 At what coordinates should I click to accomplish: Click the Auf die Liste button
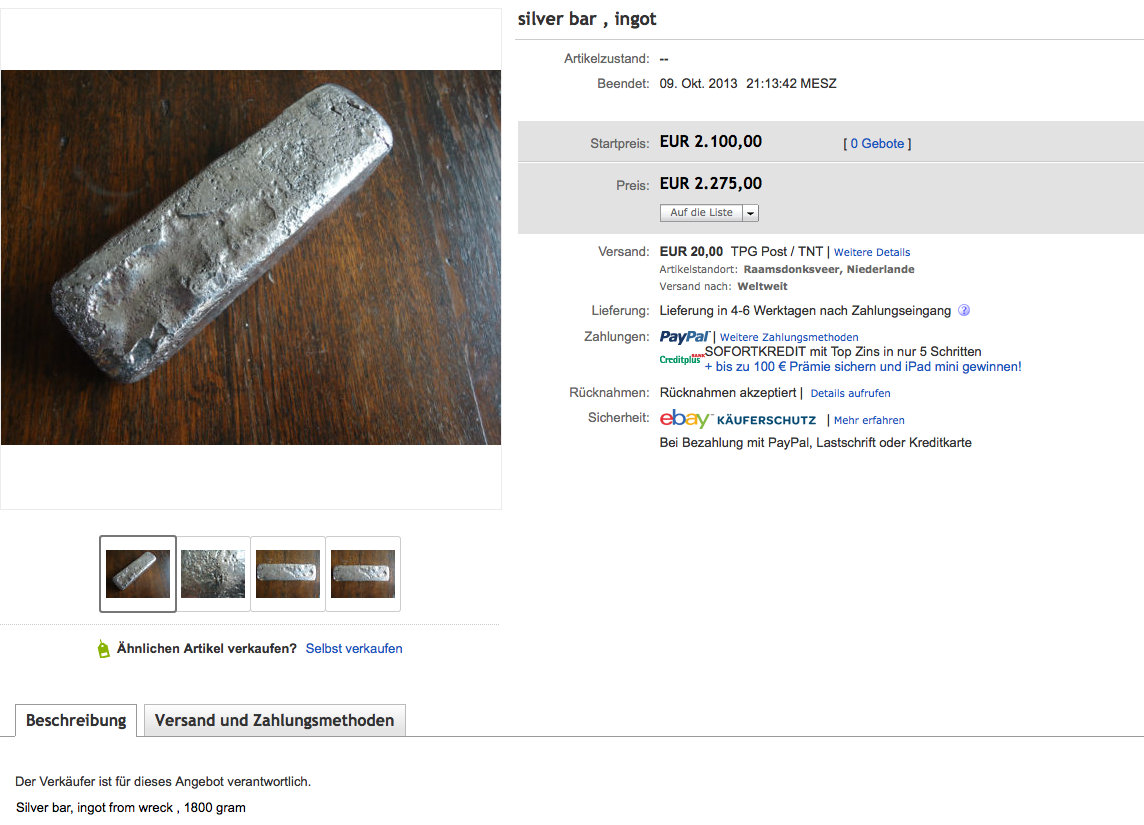[x=701, y=213]
